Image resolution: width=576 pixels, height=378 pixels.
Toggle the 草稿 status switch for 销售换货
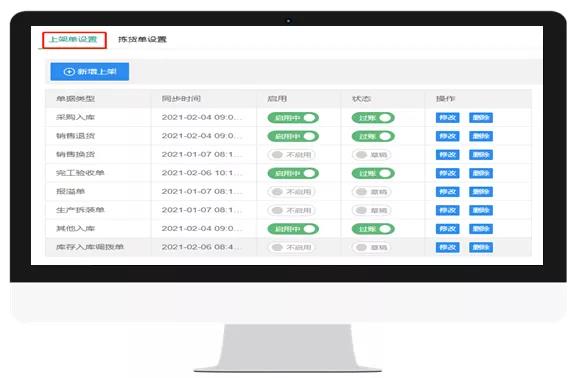coord(371,155)
